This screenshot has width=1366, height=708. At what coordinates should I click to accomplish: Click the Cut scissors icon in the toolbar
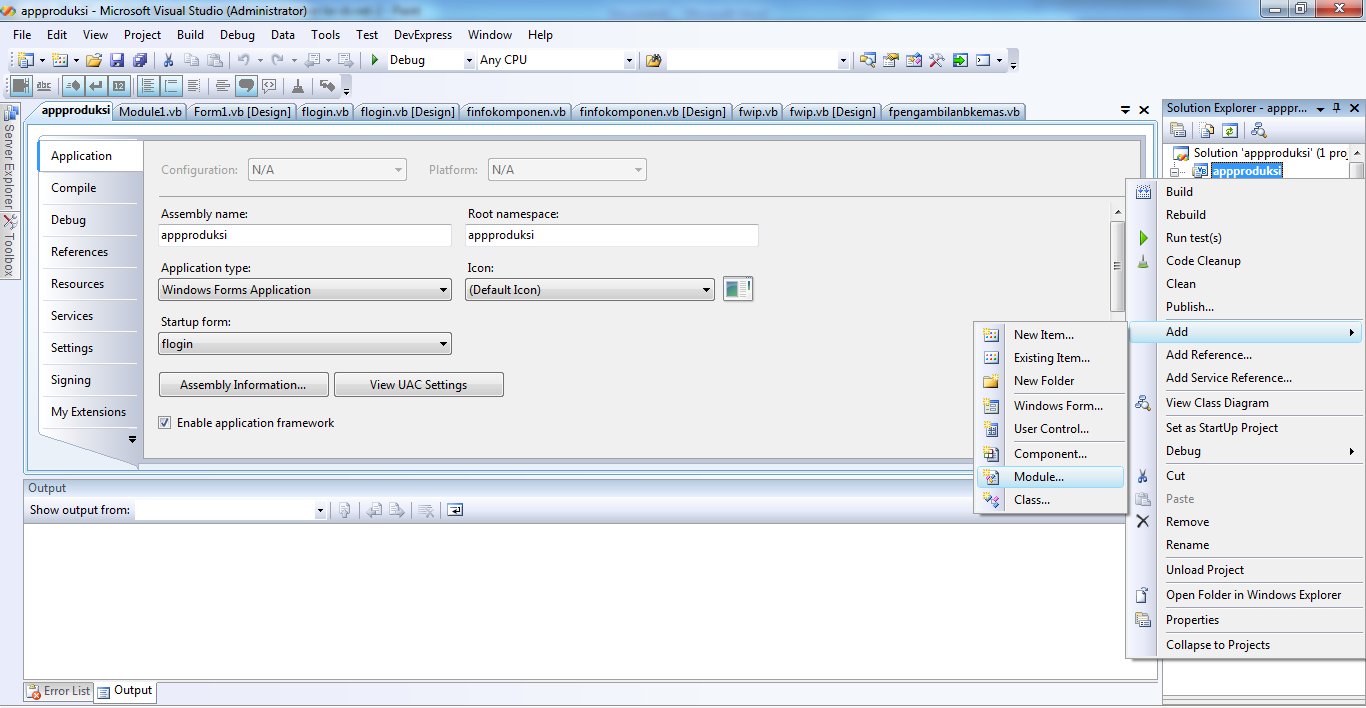pyautogui.click(x=169, y=60)
